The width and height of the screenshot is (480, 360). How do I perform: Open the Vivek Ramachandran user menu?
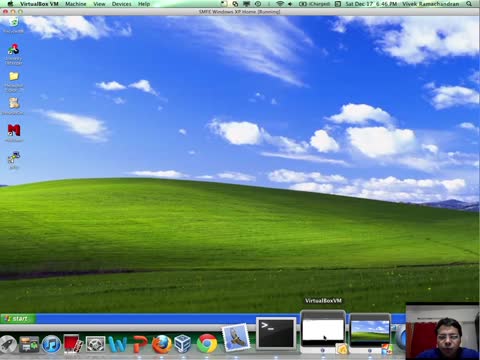pyautogui.click(x=430, y=4)
